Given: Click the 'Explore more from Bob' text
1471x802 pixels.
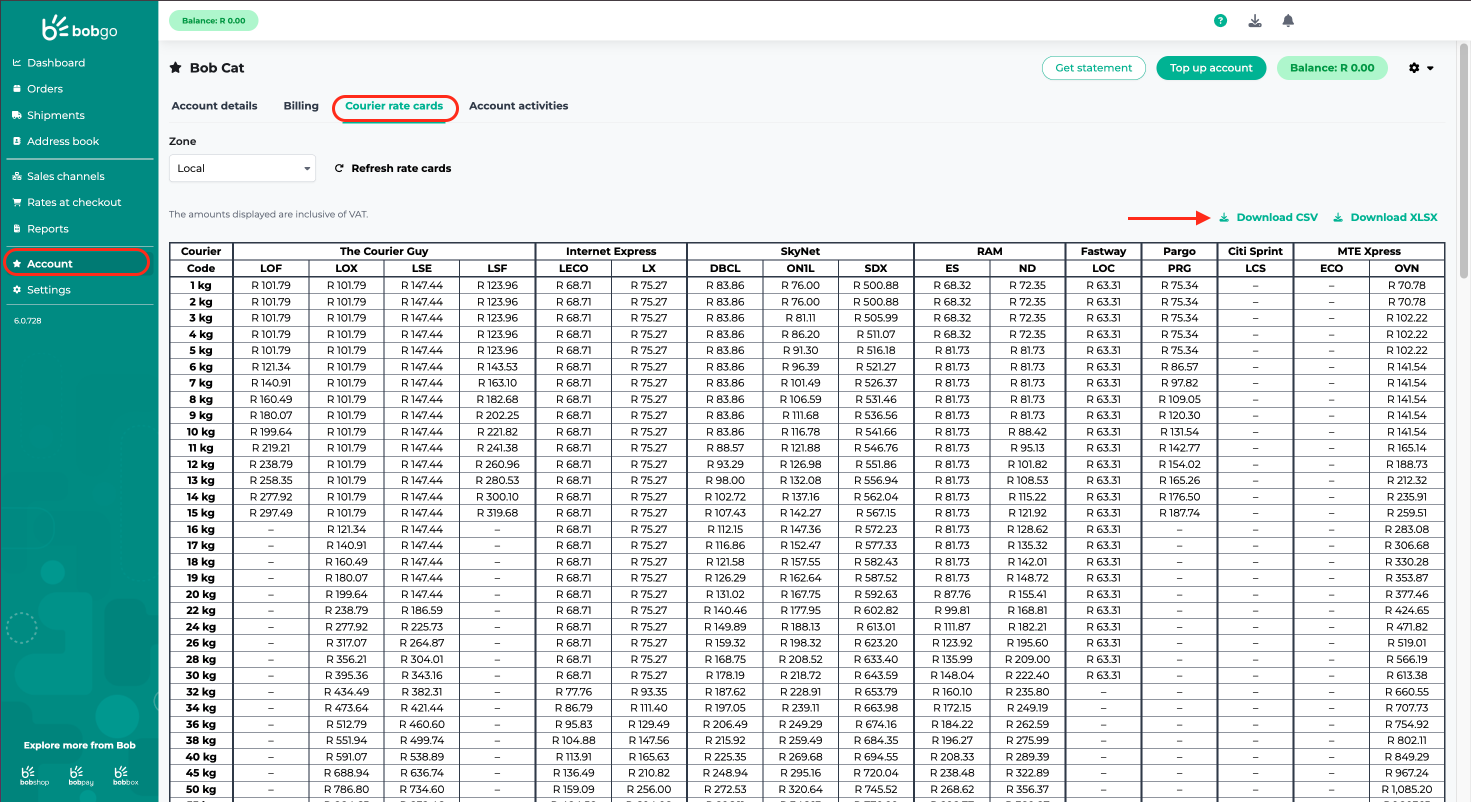Looking at the screenshot, I should (x=79, y=745).
